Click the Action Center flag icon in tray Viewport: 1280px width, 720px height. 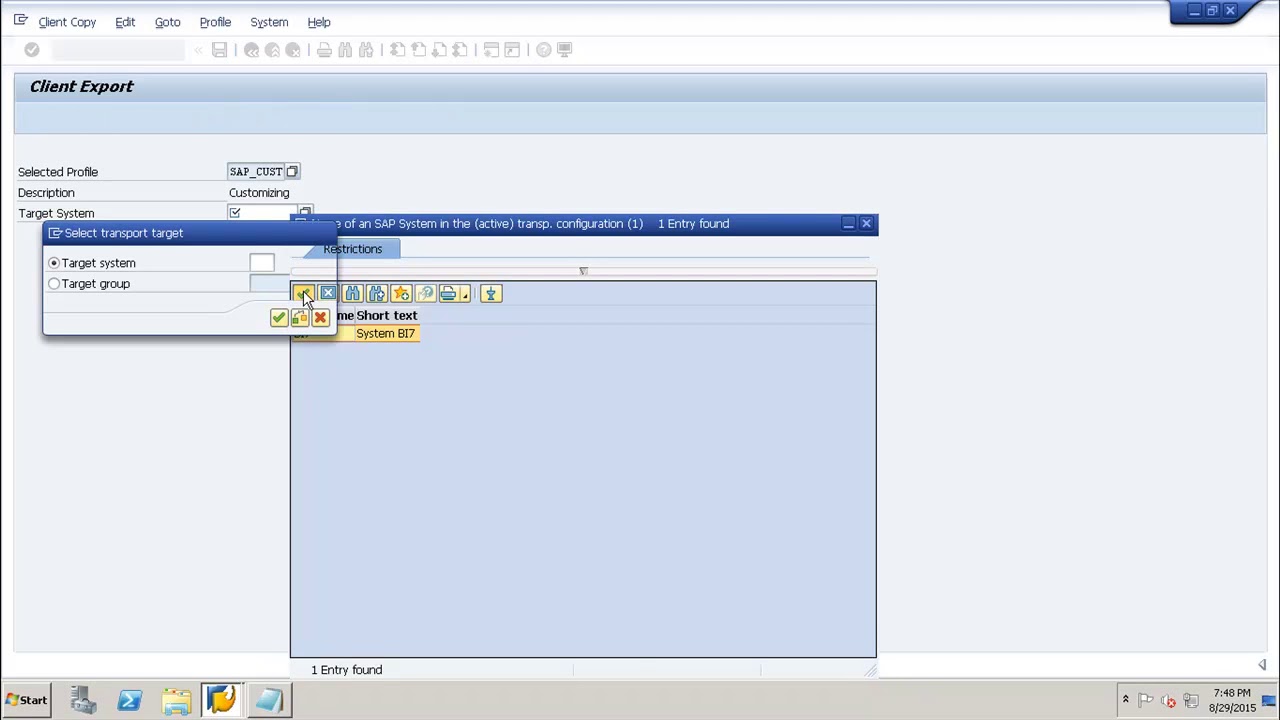coord(1146,701)
